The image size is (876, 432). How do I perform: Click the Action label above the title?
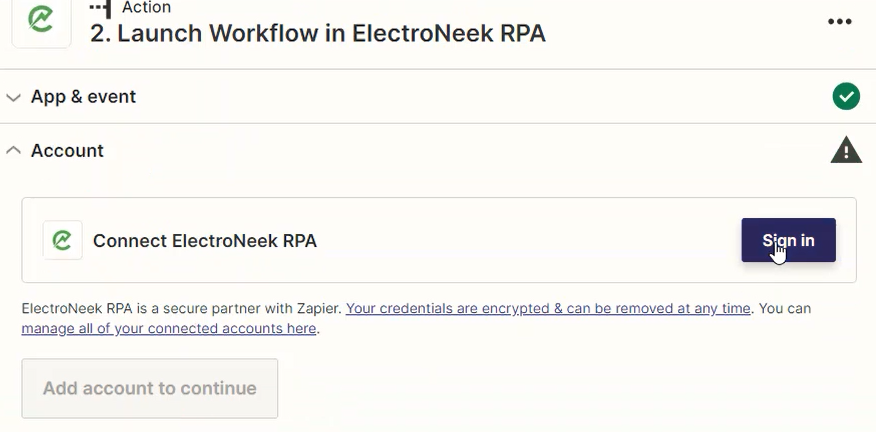point(146,8)
